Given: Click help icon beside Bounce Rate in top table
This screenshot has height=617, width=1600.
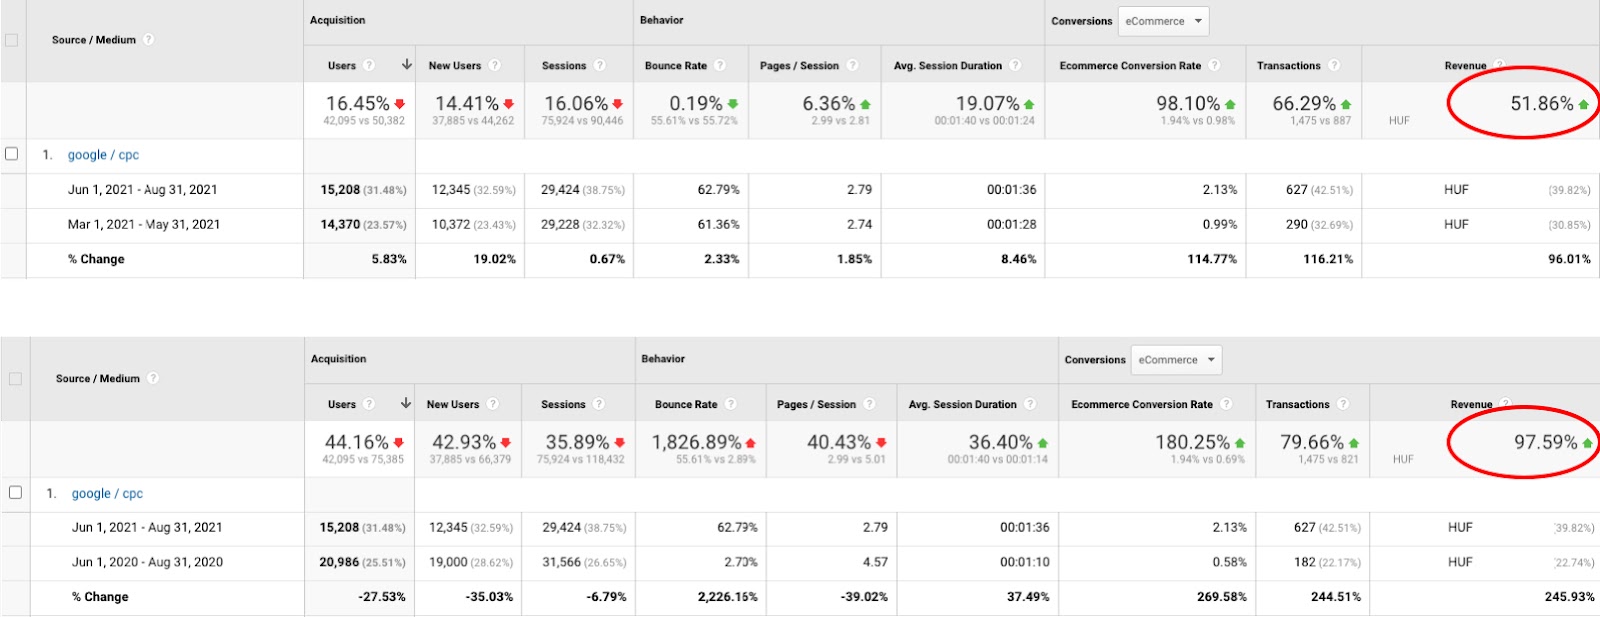Looking at the screenshot, I should (720, 66).
